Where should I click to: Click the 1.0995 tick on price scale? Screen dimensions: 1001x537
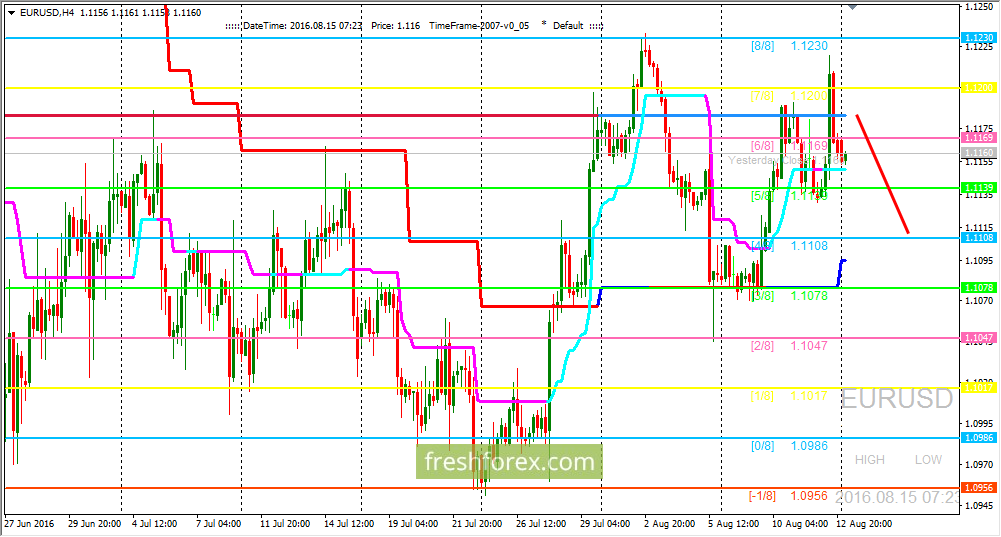[979, 423]
